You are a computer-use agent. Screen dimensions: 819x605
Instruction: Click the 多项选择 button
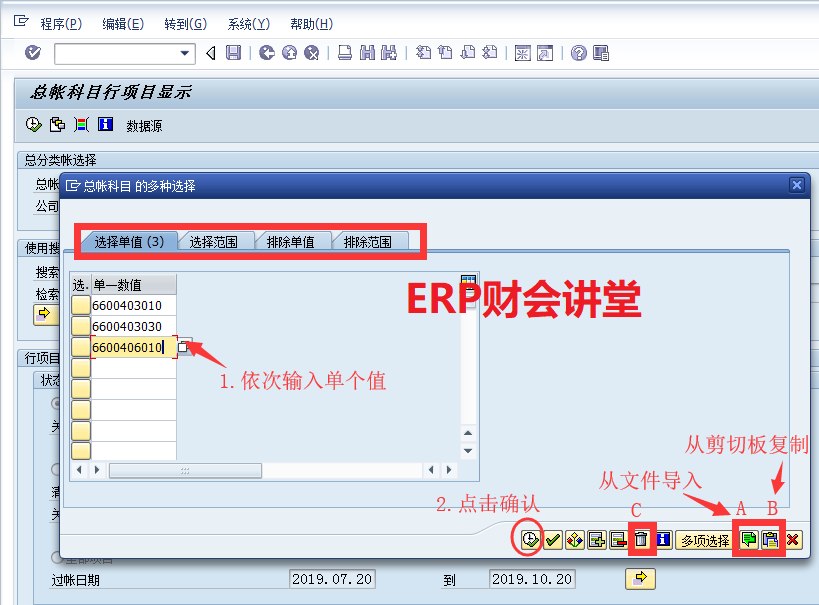(705, 540)
